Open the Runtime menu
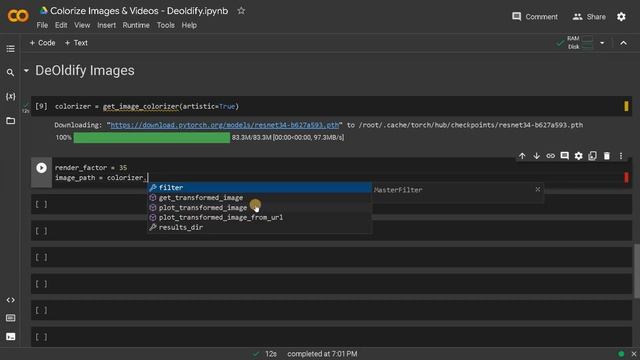The width and height of the screenshot is (640, 360). 136,25
